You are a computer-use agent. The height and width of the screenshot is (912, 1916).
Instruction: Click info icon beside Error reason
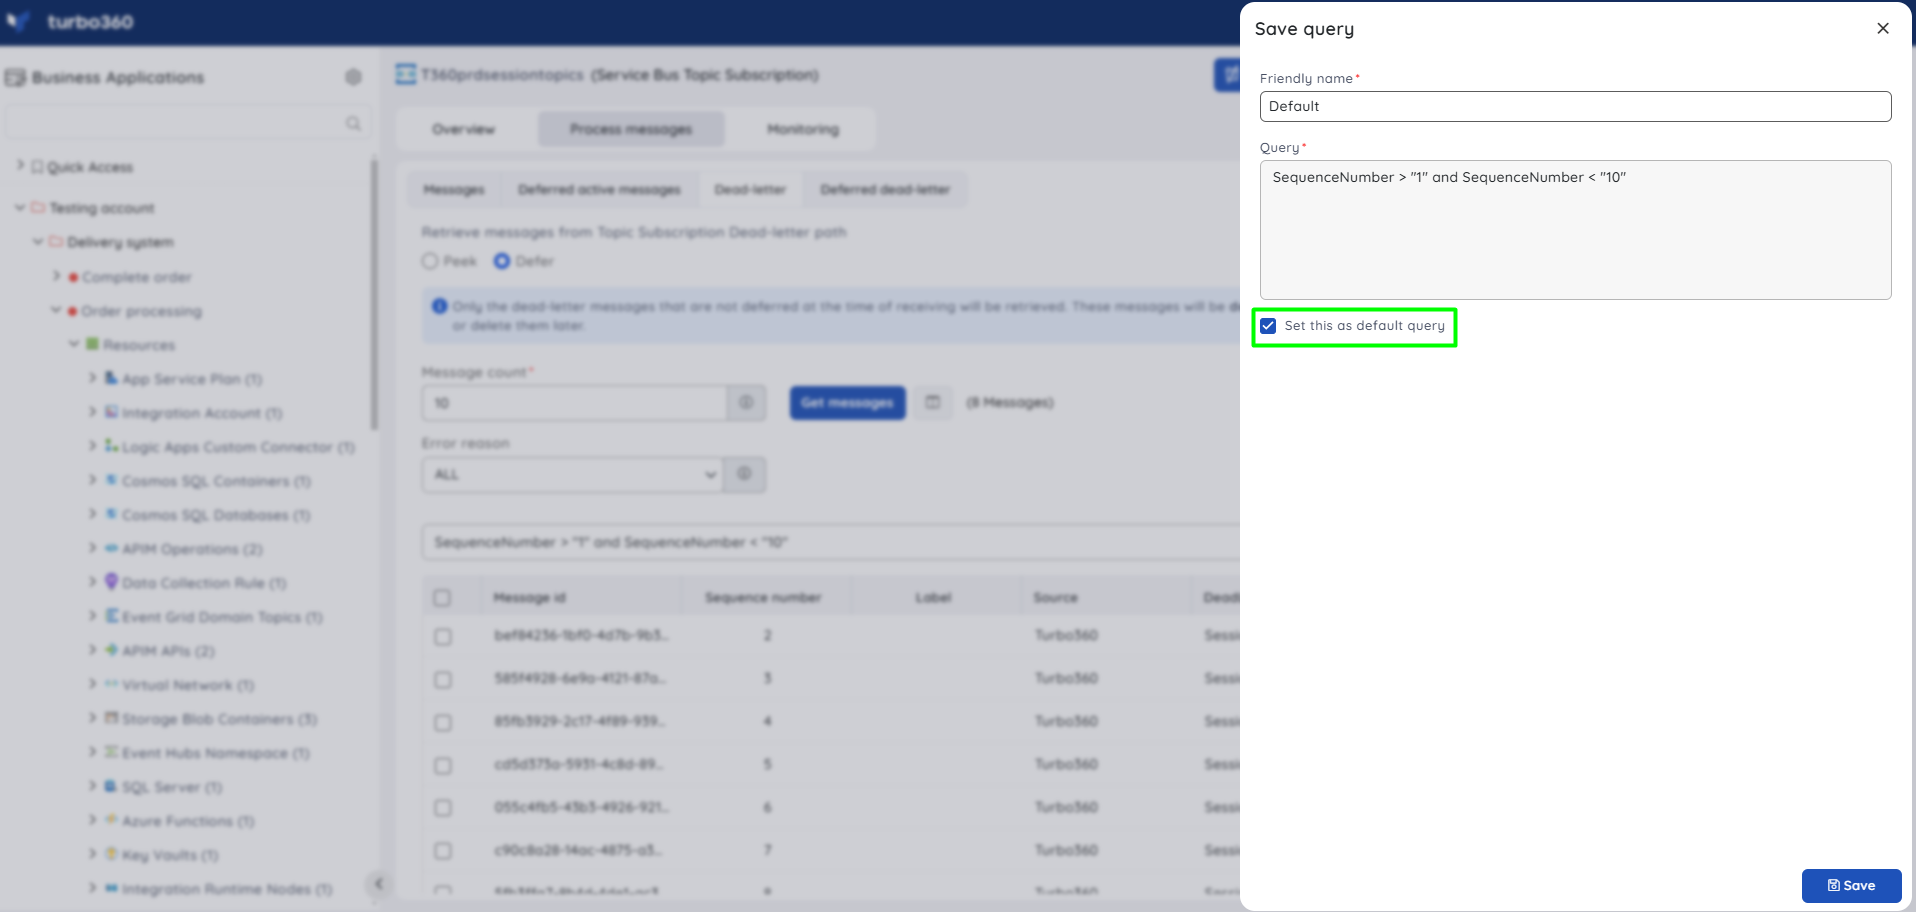[x=745, y=474]
